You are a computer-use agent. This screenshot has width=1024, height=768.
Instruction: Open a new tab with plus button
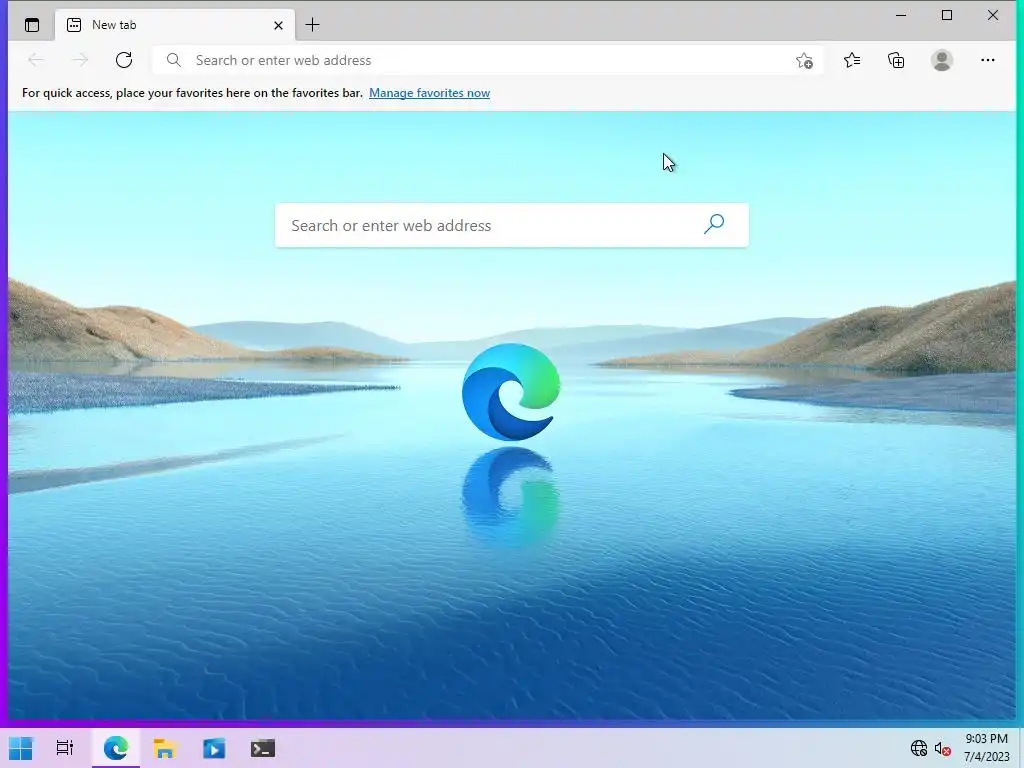(312, 25)
